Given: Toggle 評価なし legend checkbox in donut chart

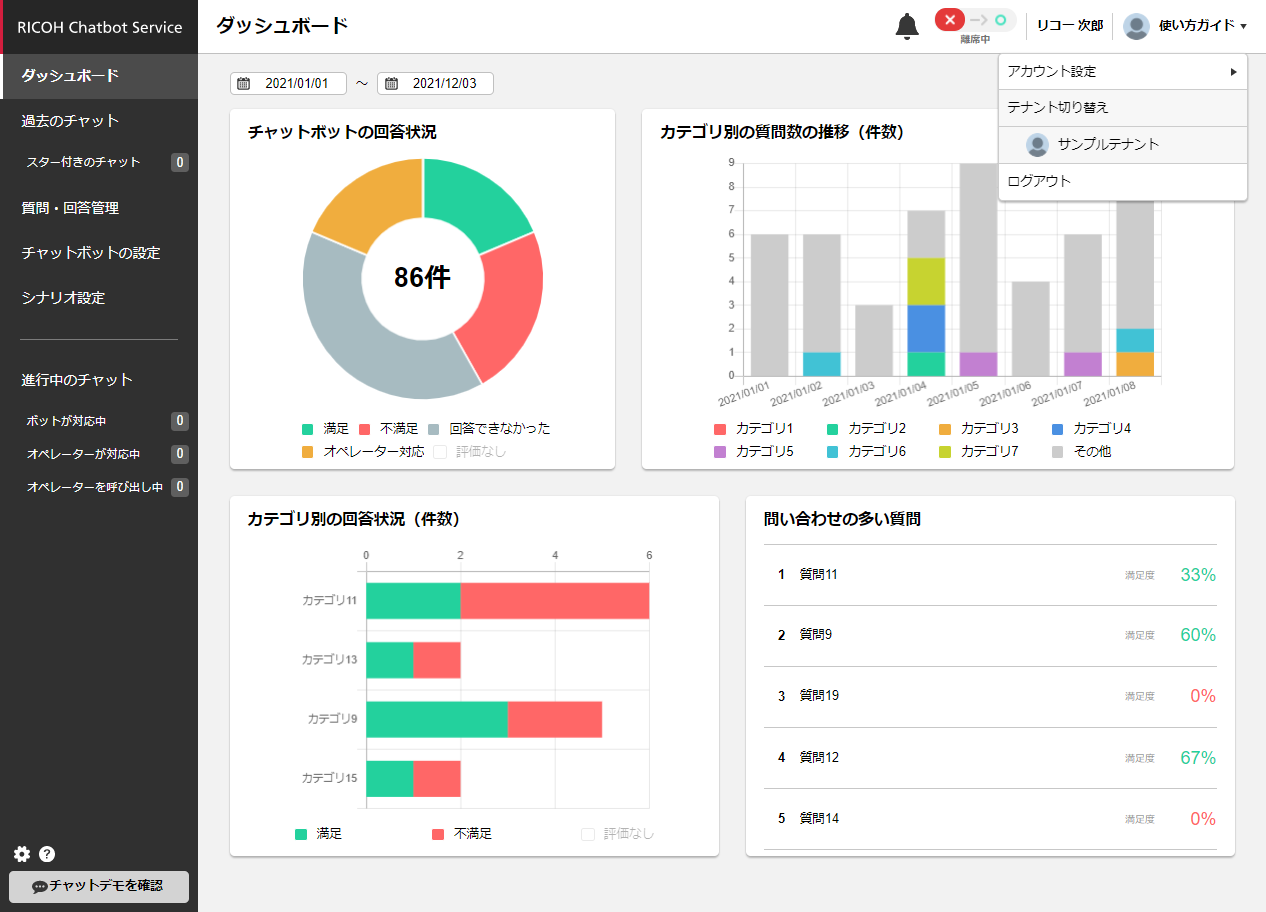Looking at the screenshot, I should pyautogui.click(x=440, y=452).
